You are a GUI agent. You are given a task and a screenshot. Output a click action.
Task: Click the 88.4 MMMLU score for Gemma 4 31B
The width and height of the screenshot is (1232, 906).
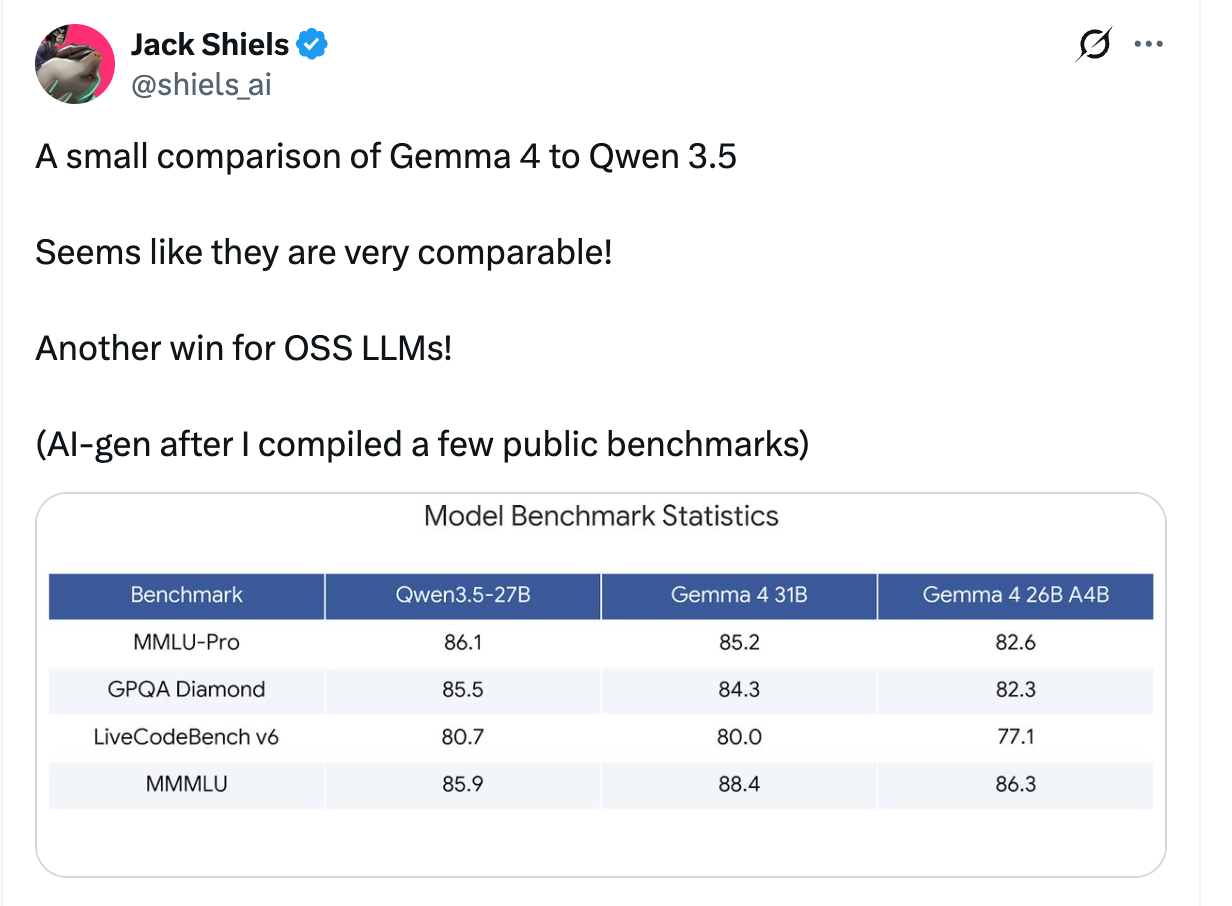click(x=739, y=785)
